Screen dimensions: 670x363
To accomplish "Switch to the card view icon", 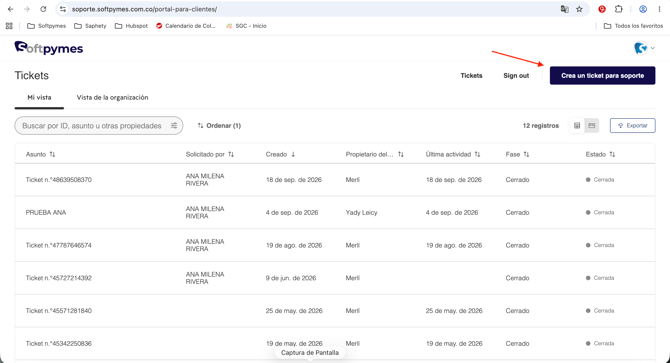I will [592, 126].
